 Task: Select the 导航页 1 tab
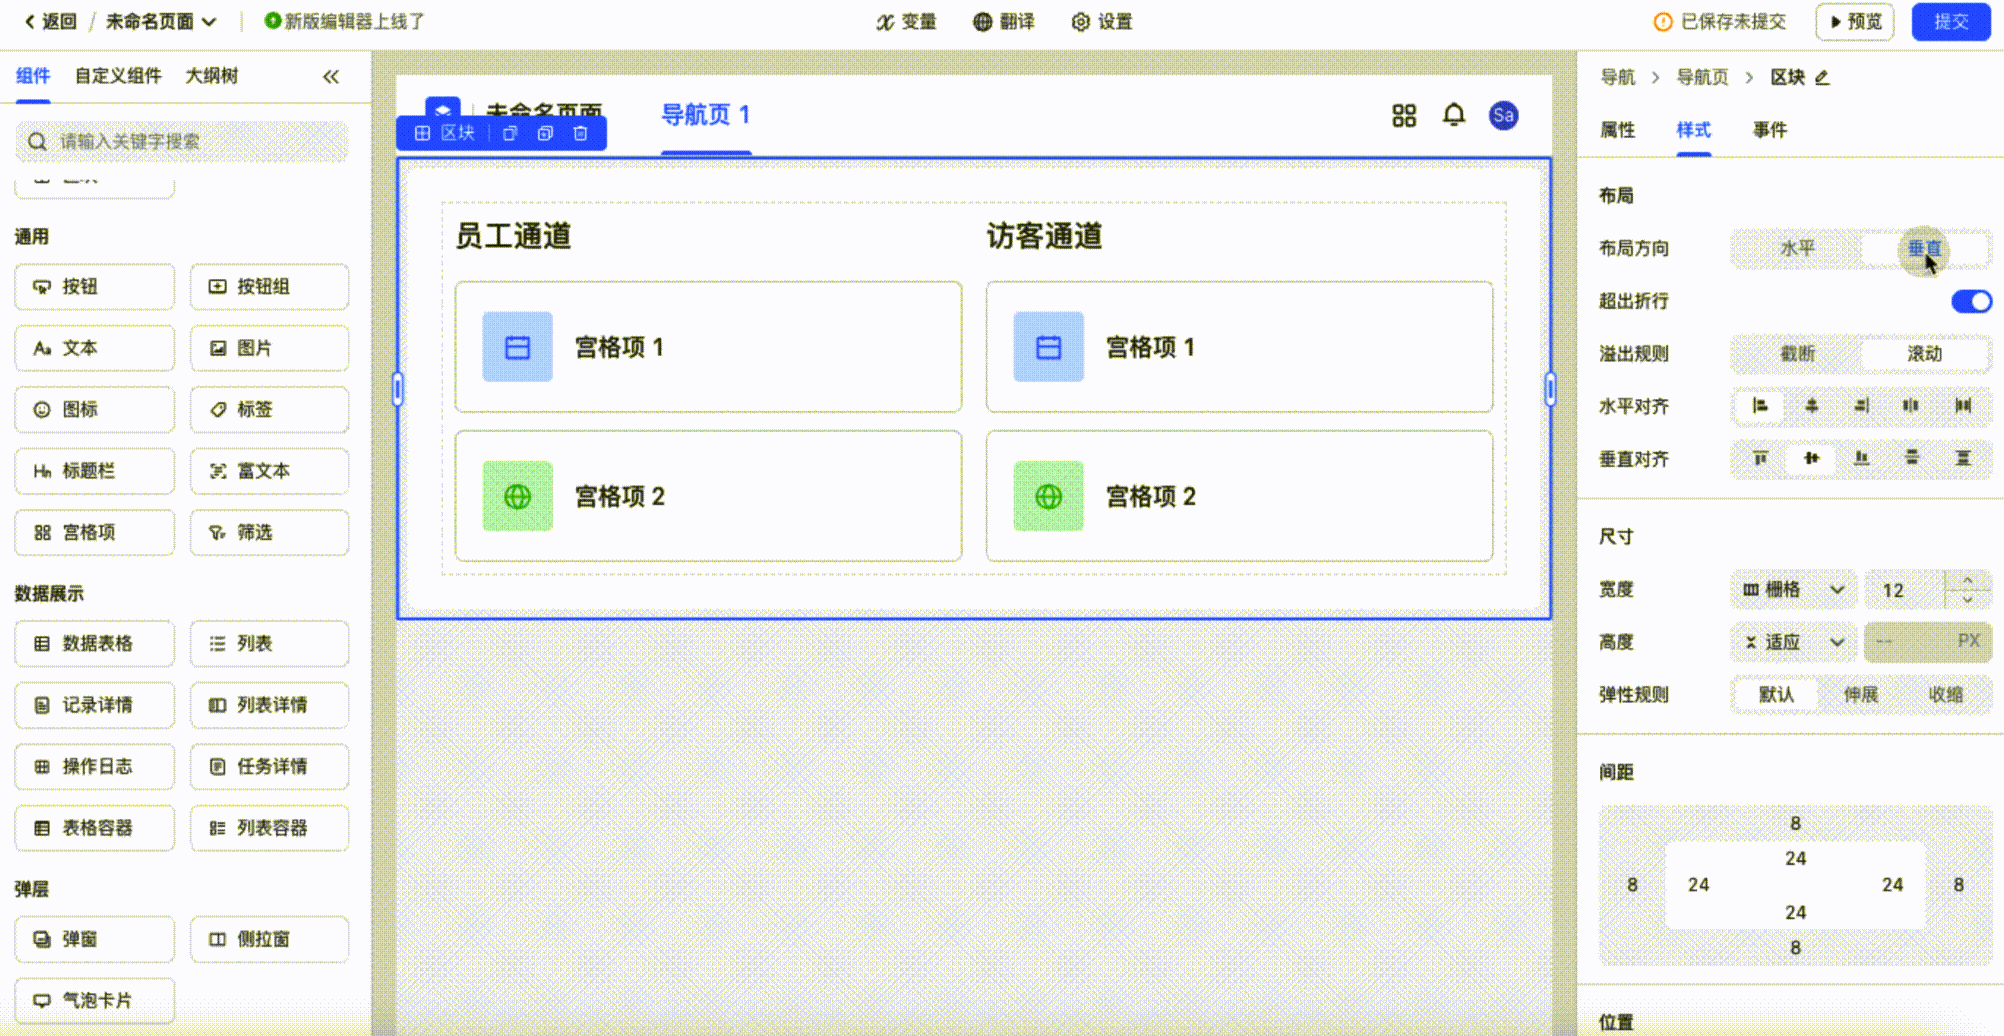pyautogui.click(x=706, y=116)
